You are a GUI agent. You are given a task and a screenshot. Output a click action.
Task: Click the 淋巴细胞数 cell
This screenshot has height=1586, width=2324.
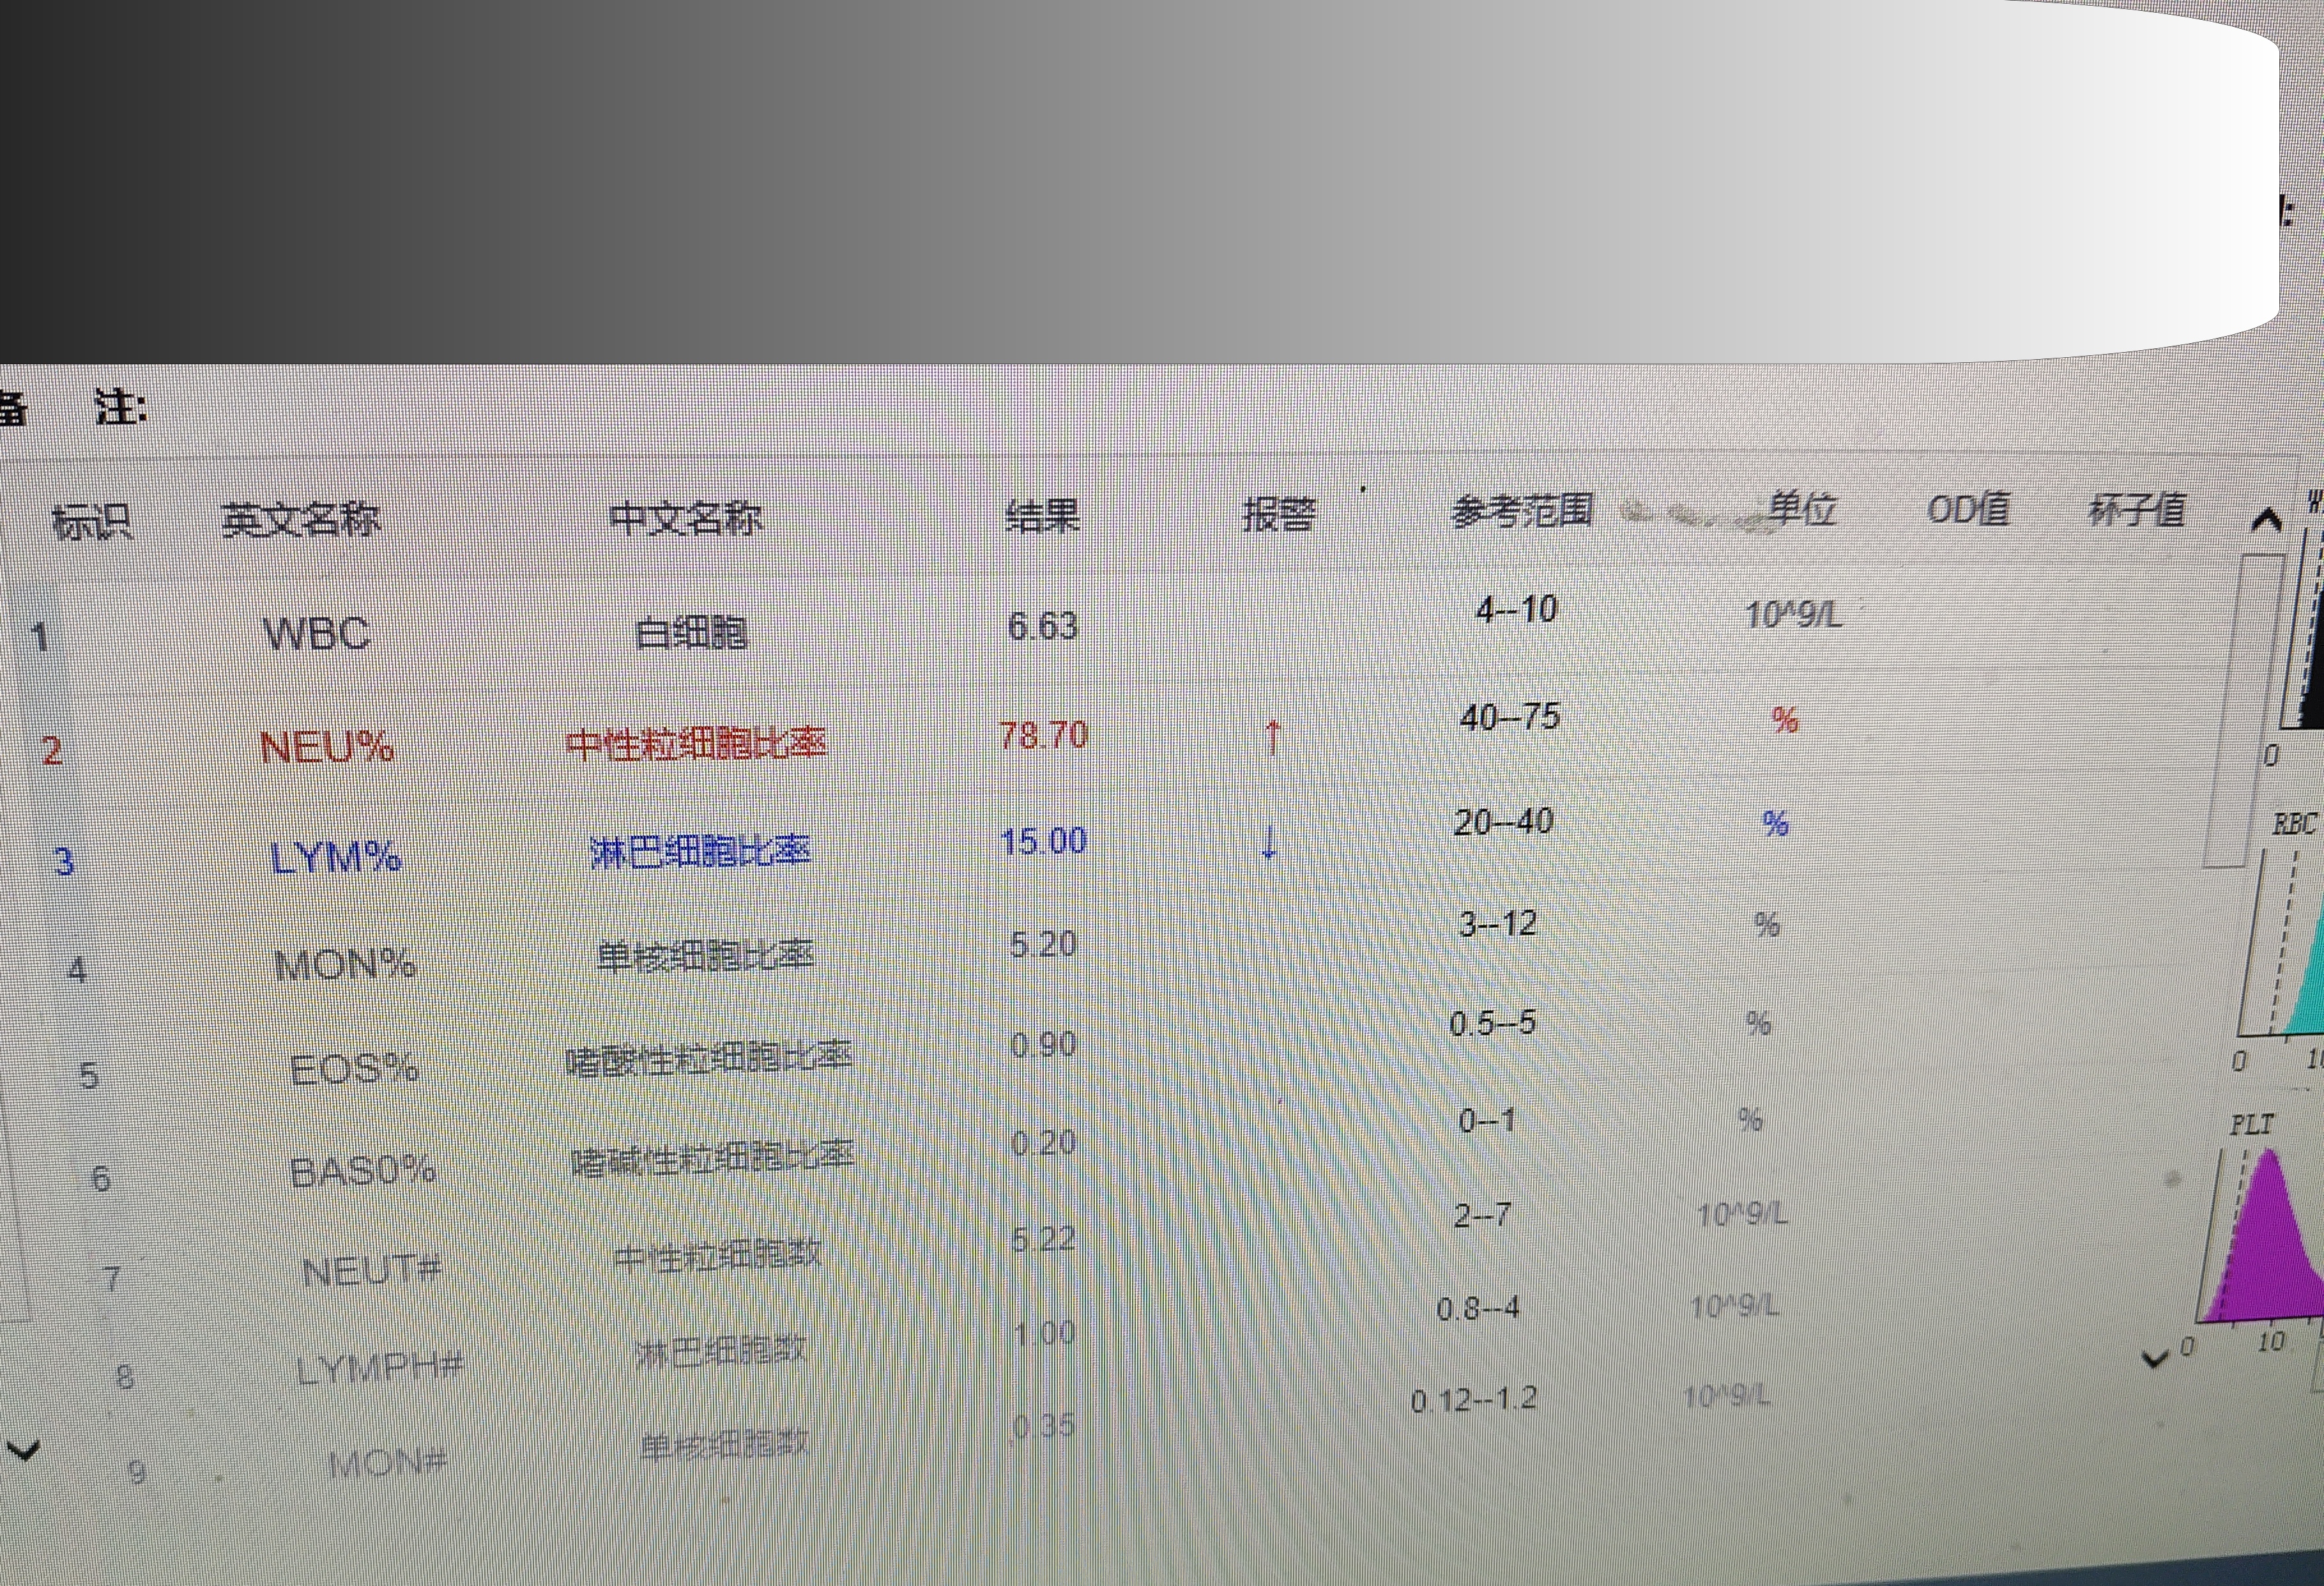coord(720,1352)
